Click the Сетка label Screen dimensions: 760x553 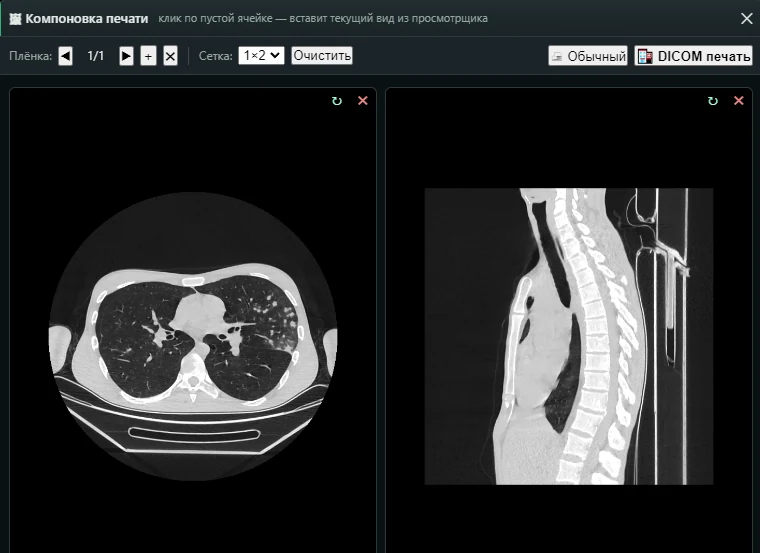[216, 56]
